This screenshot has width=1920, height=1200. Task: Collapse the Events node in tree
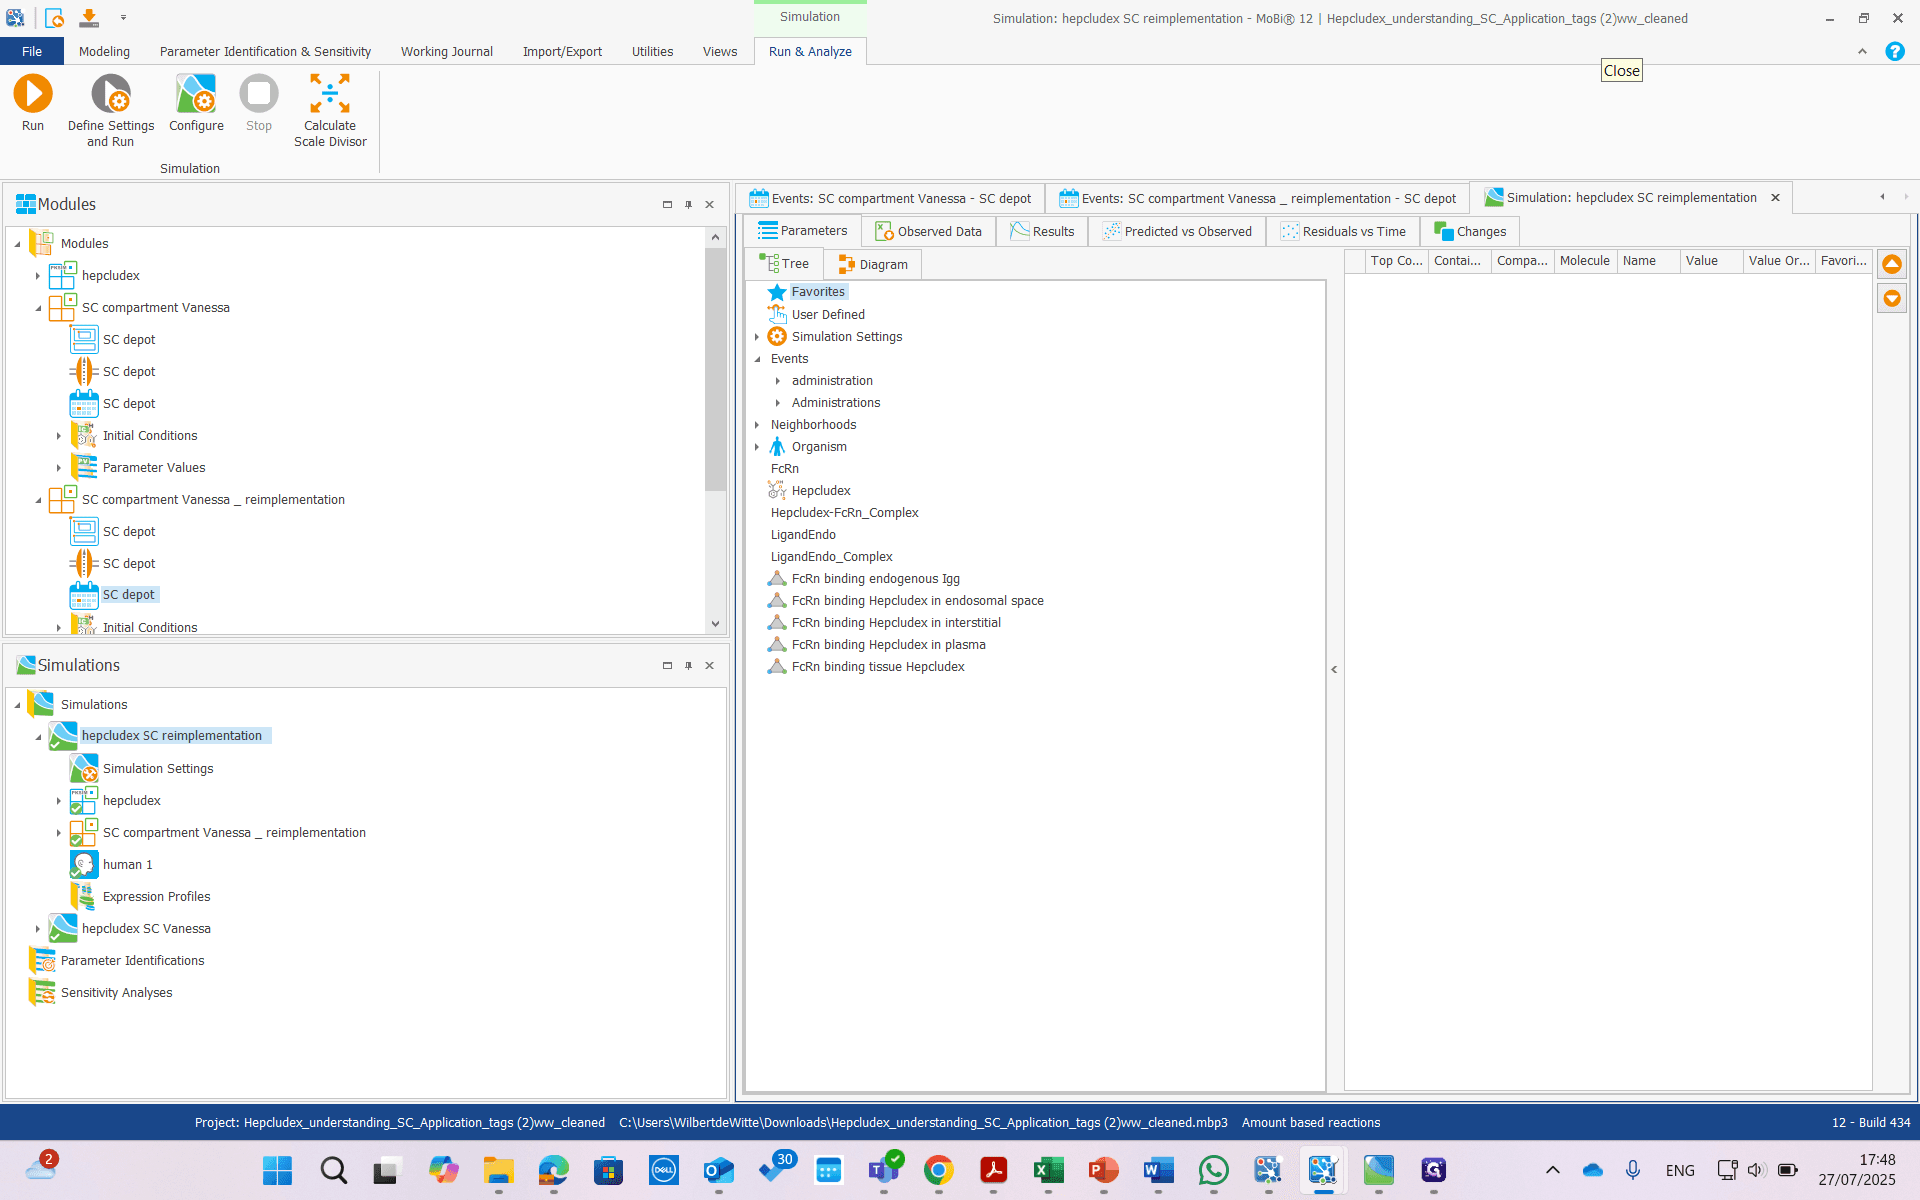[757, 359]
